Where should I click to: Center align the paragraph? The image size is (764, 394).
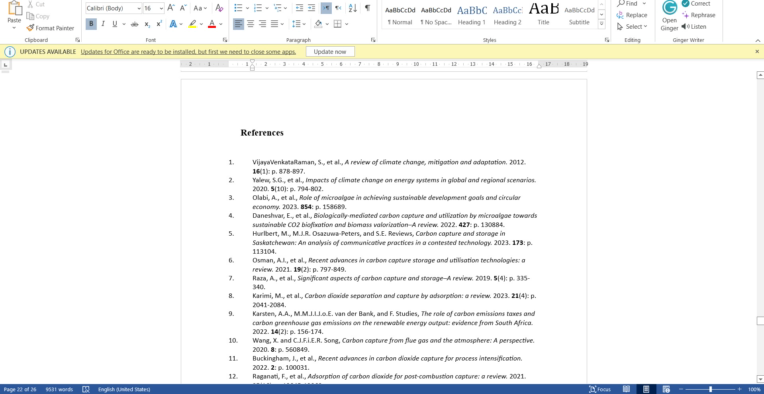pos(250,24)
